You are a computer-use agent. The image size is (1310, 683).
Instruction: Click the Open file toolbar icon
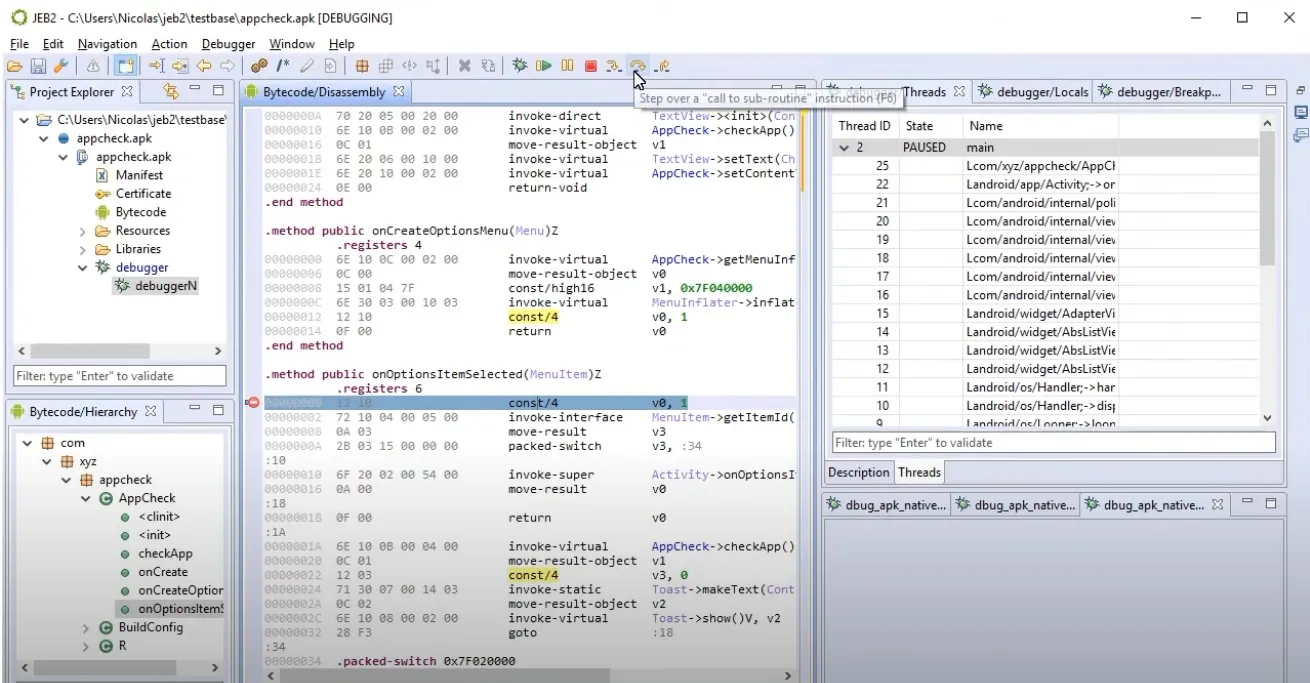click(14, 66)
